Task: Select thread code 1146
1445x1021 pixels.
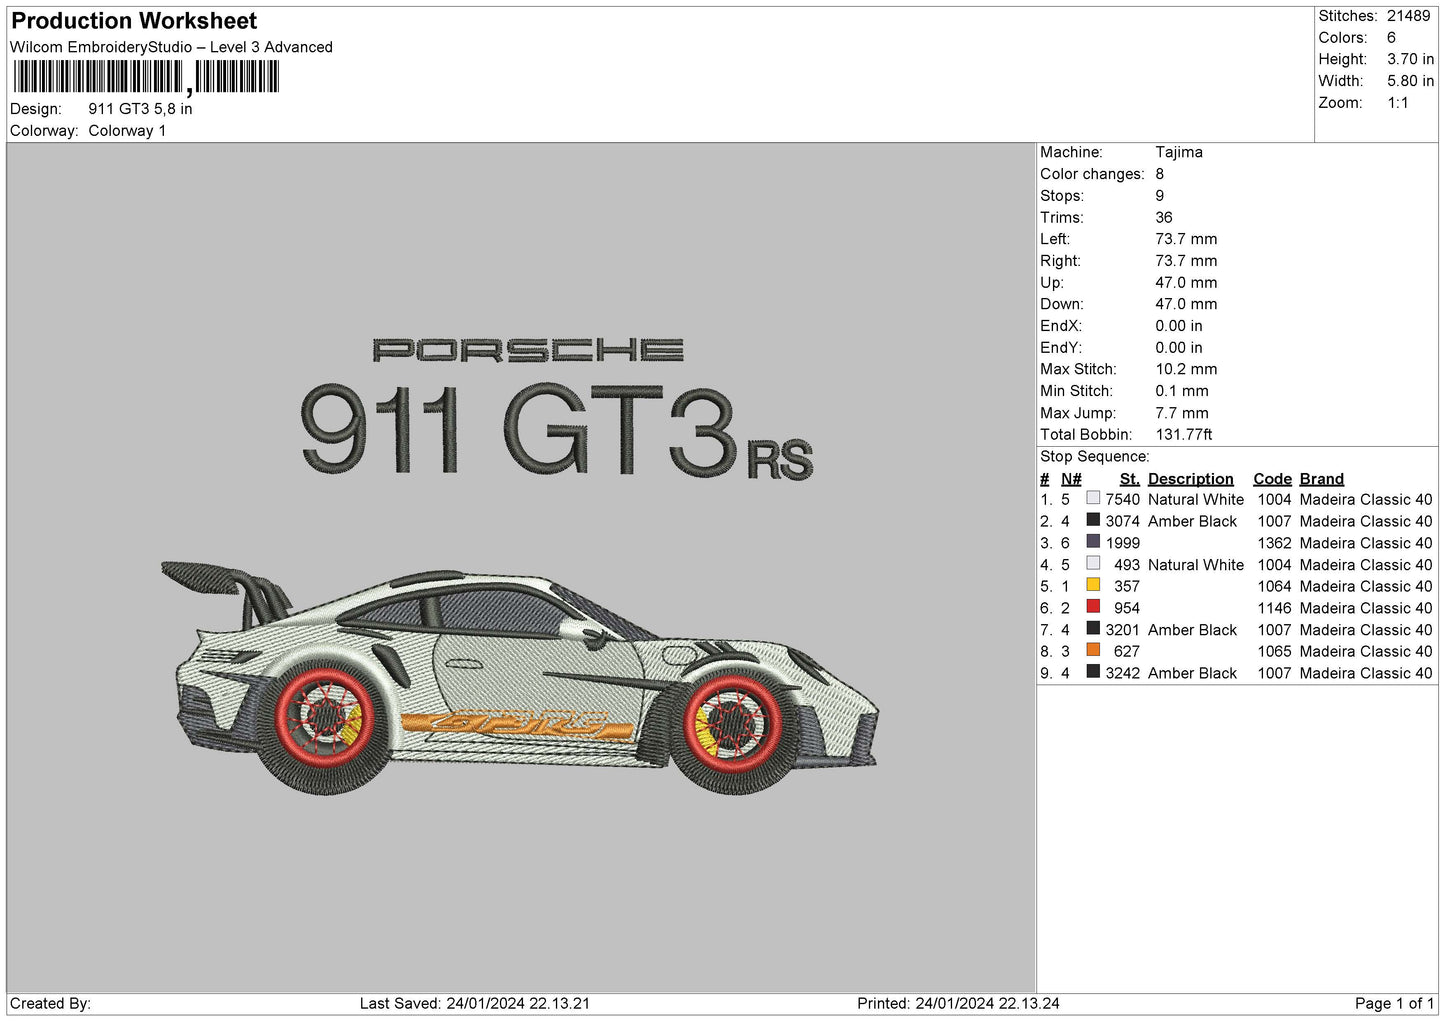Action: [1275, 608]
